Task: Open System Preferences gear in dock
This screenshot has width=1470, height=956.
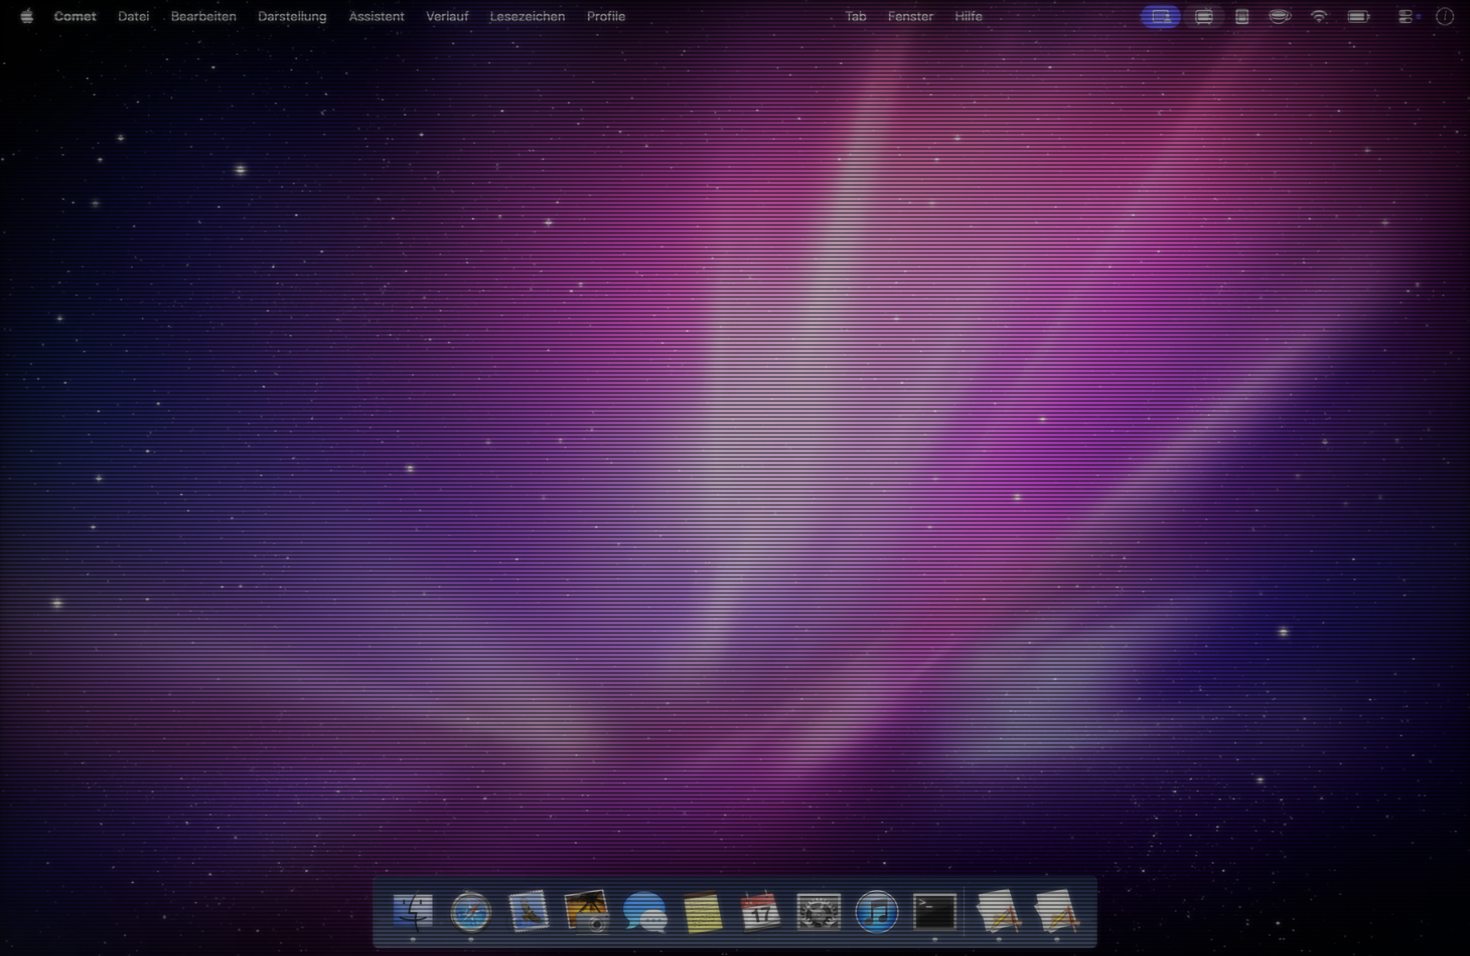Action: [818, 912]
